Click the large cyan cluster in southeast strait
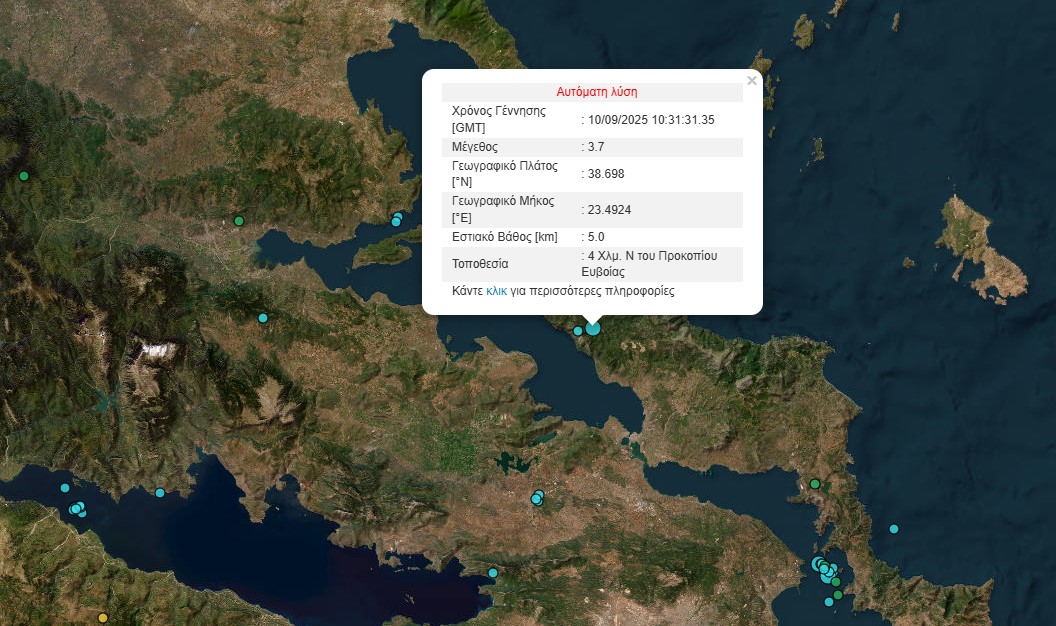Screen dimensions: 1056x626 [825, 570]
